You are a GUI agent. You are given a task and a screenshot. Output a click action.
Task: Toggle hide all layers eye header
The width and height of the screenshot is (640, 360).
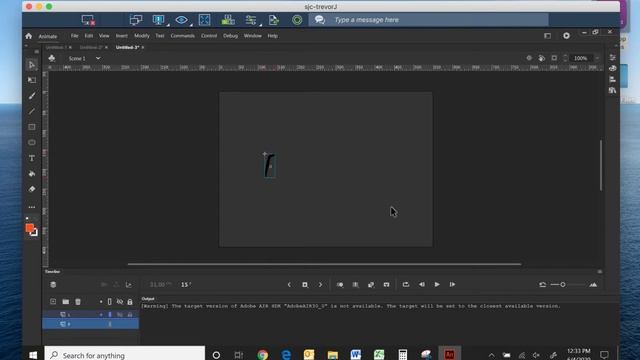(120, 302)
